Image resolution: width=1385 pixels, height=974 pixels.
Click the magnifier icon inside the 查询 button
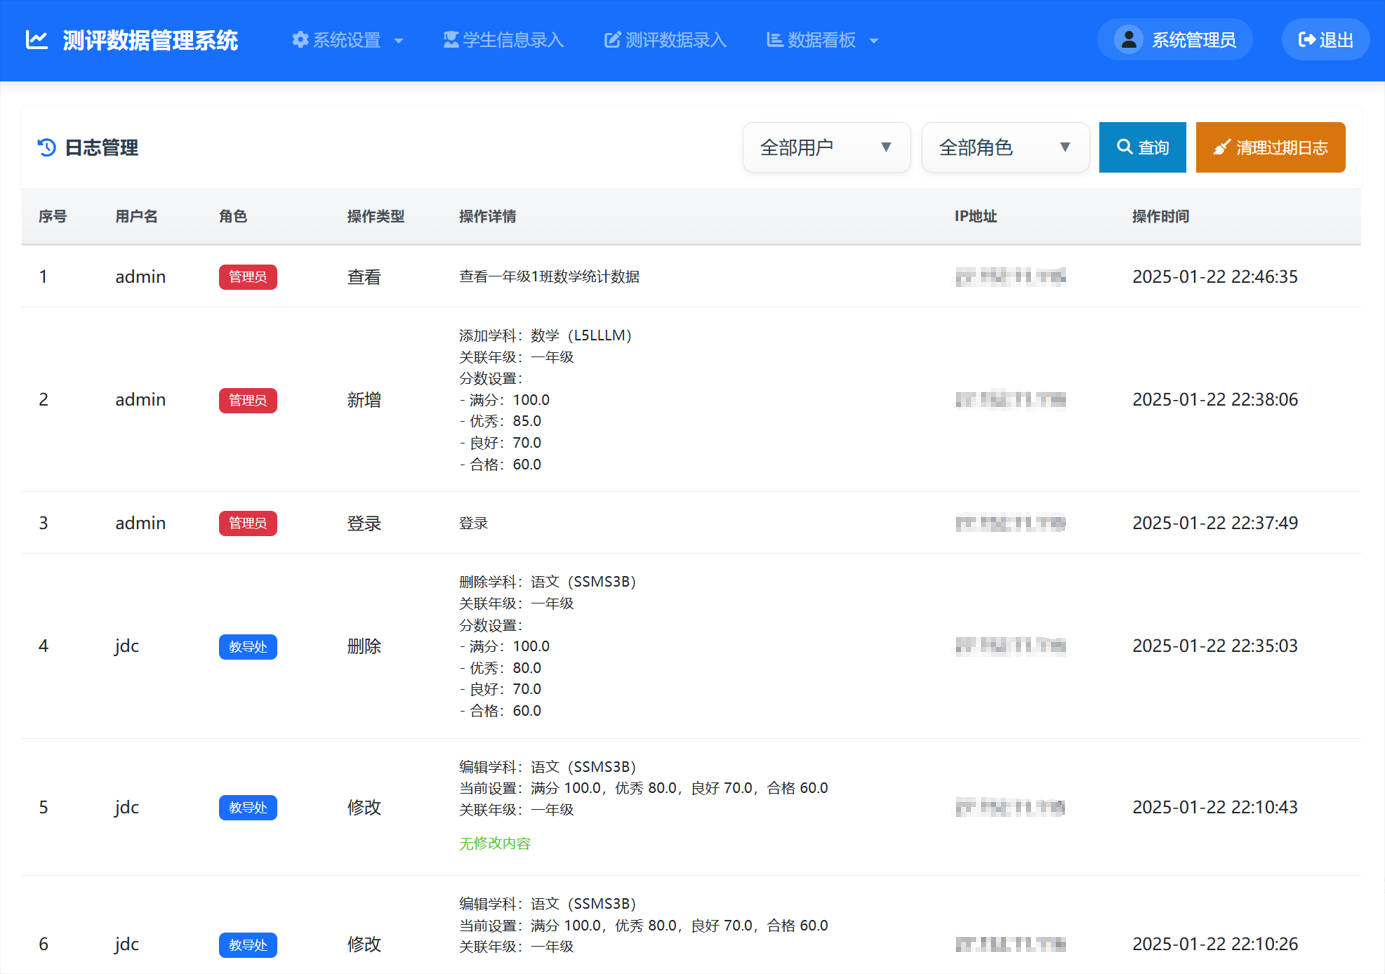click(1123, 147)
